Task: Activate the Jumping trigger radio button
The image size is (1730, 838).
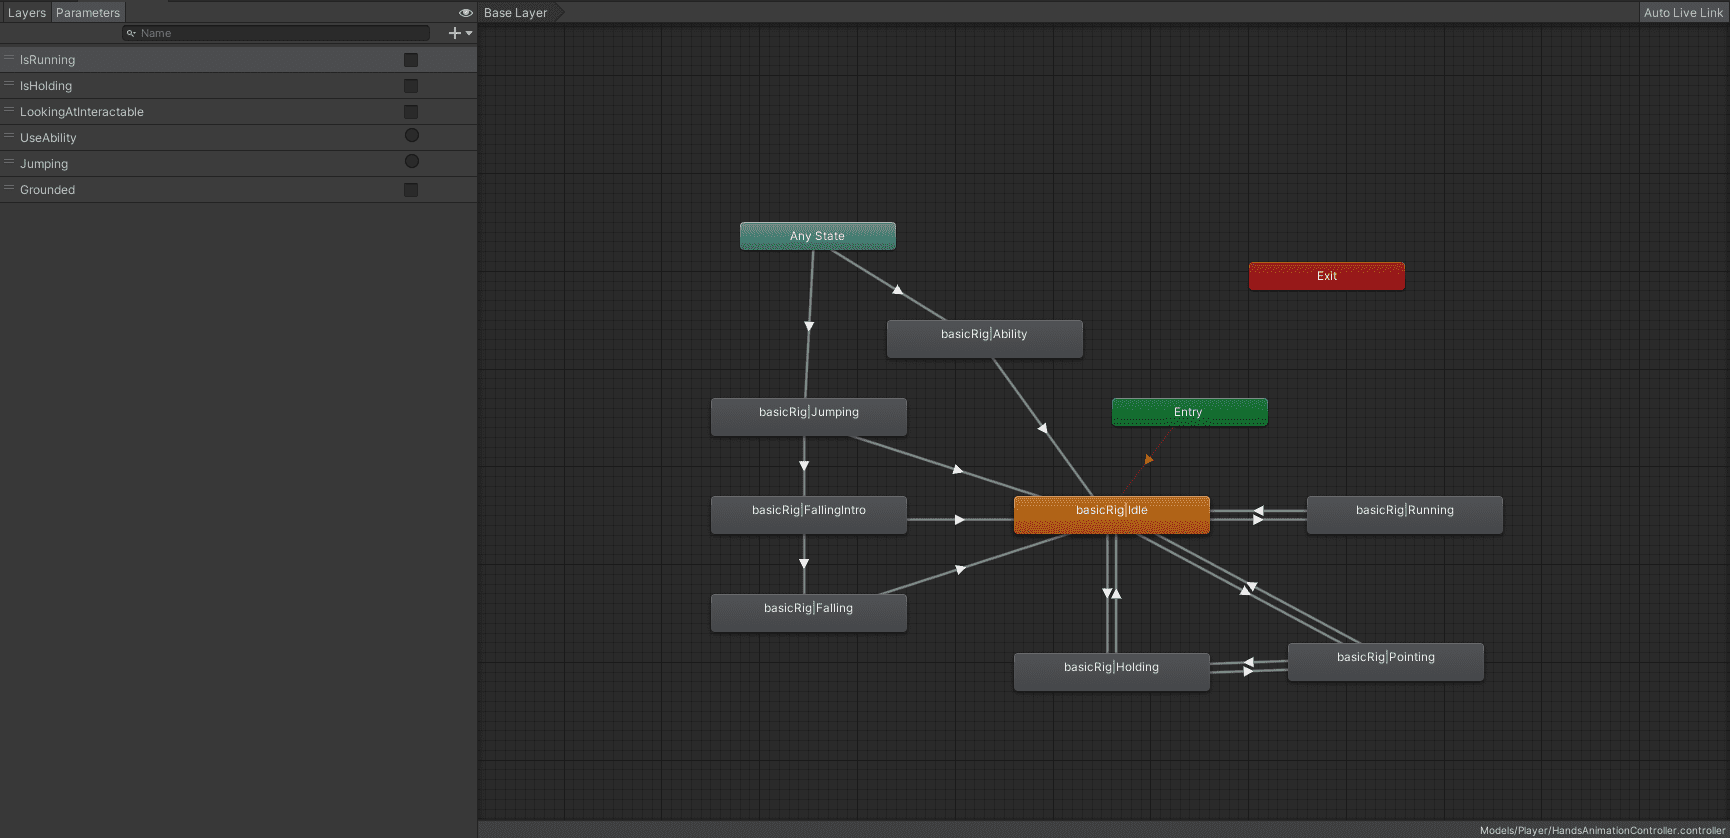Action: [x=411, y=162]
